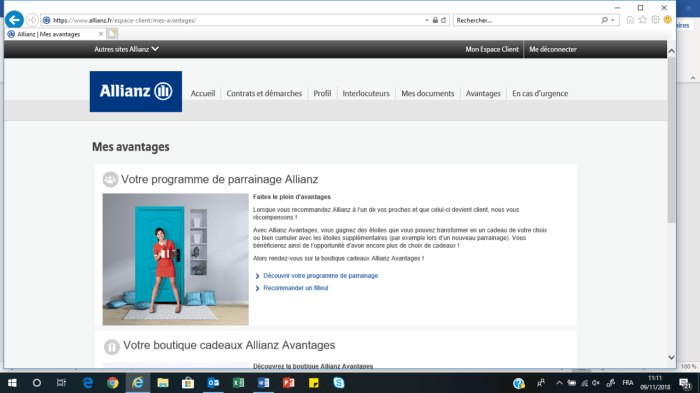
Task: Open Task View taskbar icon
Action: pos(61,383)
